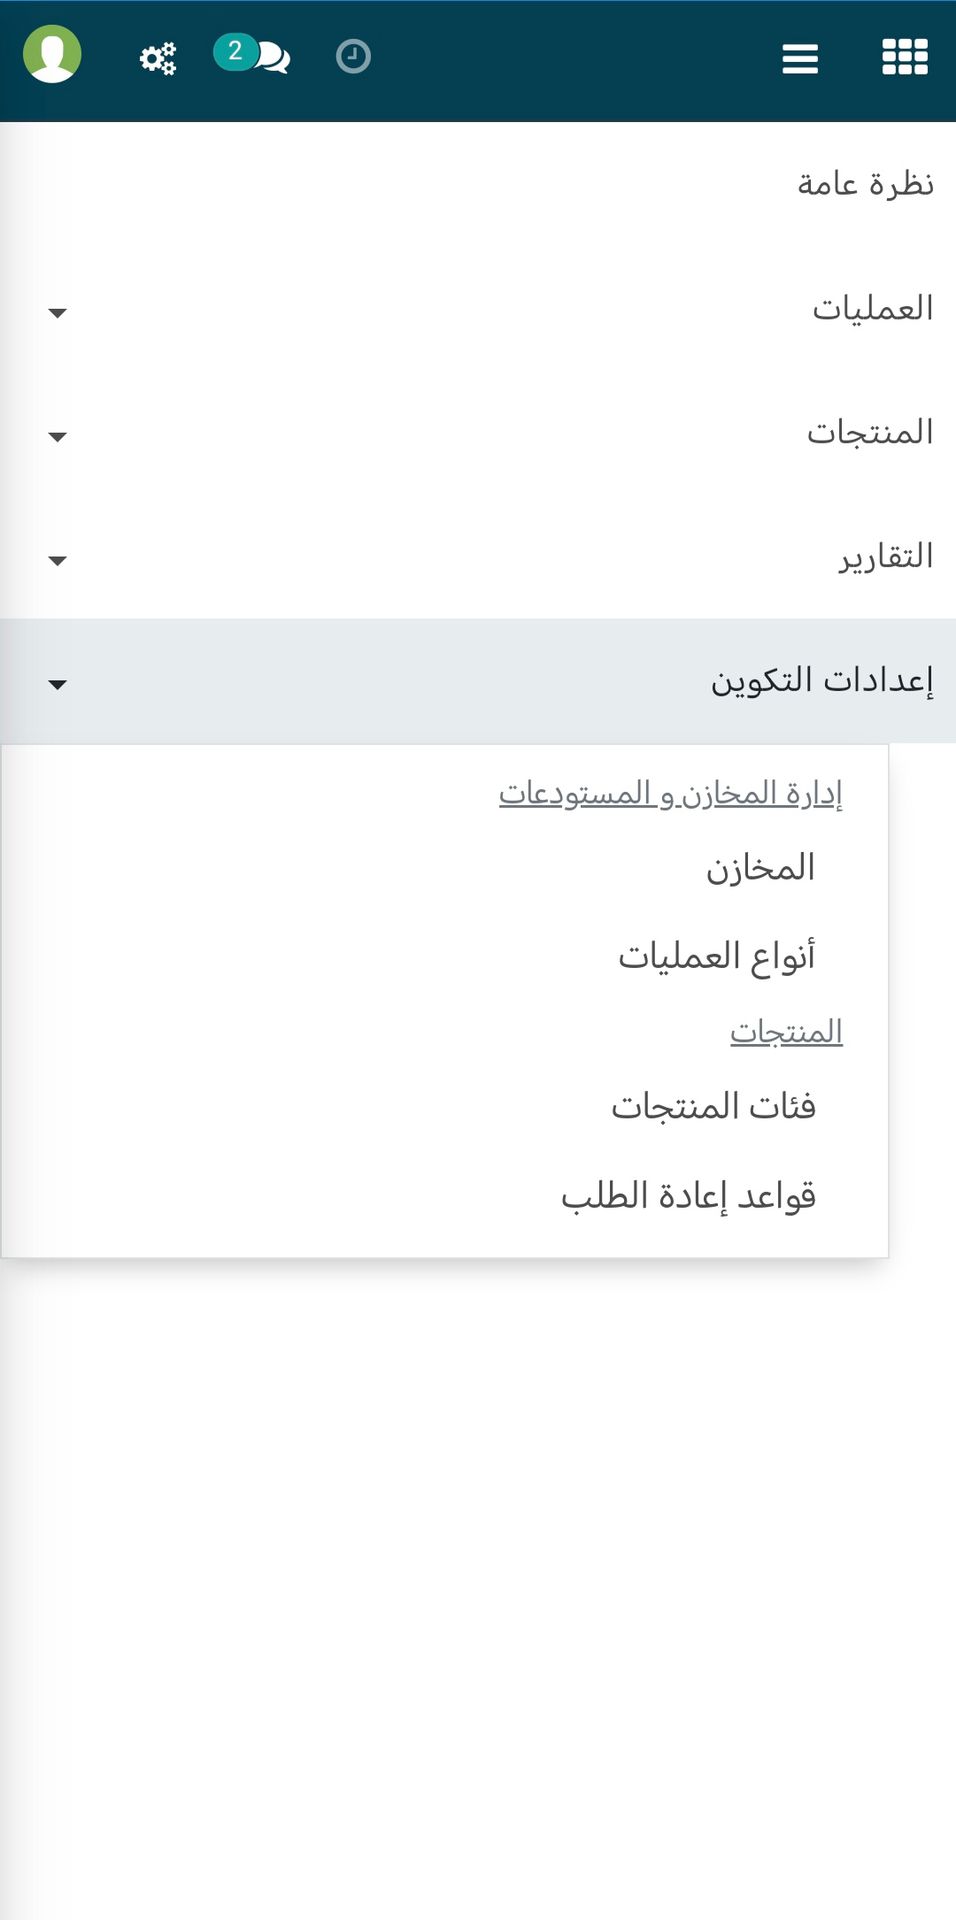Click the teal badge showing 2 messages
Screen dimensions: 956x1920
click(x=235, y=52)
